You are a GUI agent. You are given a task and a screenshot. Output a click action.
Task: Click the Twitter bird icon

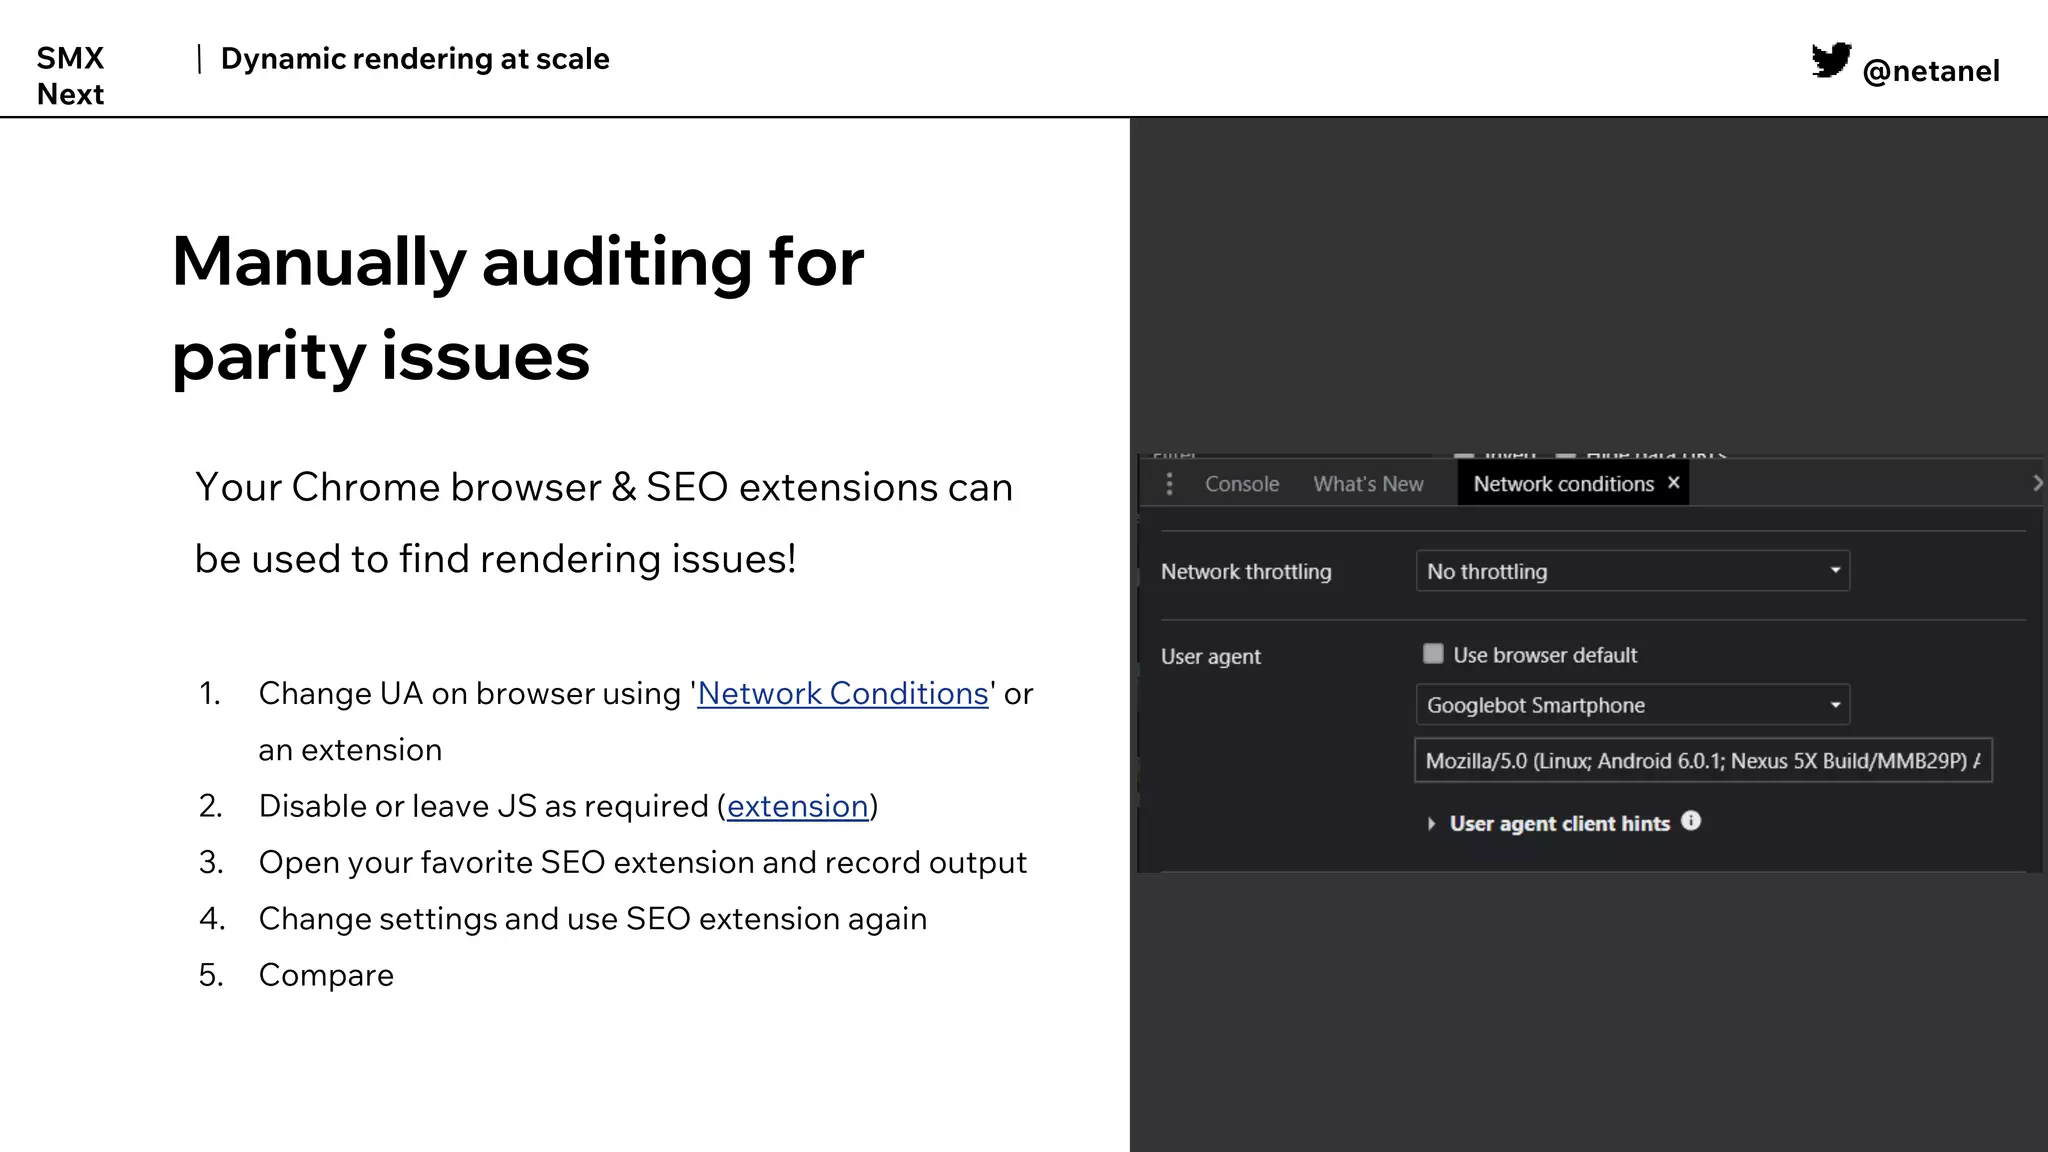[1831, 61]
